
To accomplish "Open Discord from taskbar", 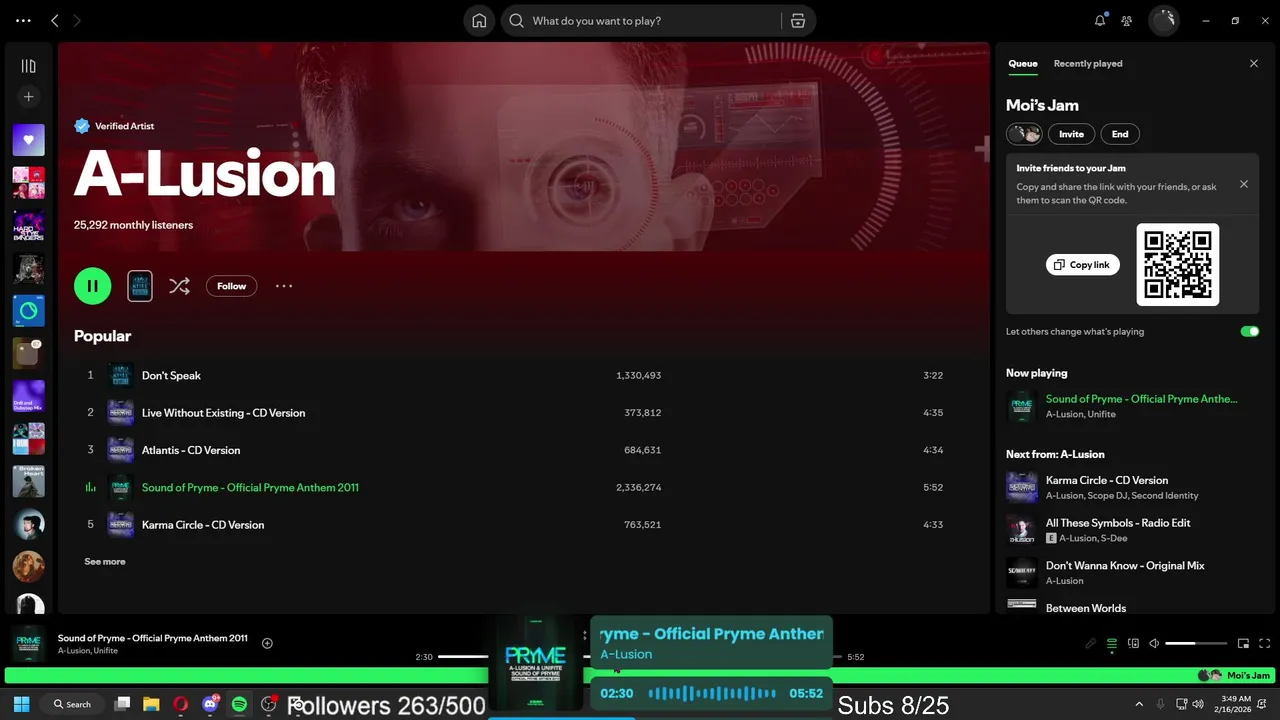I will pos(210,704).
